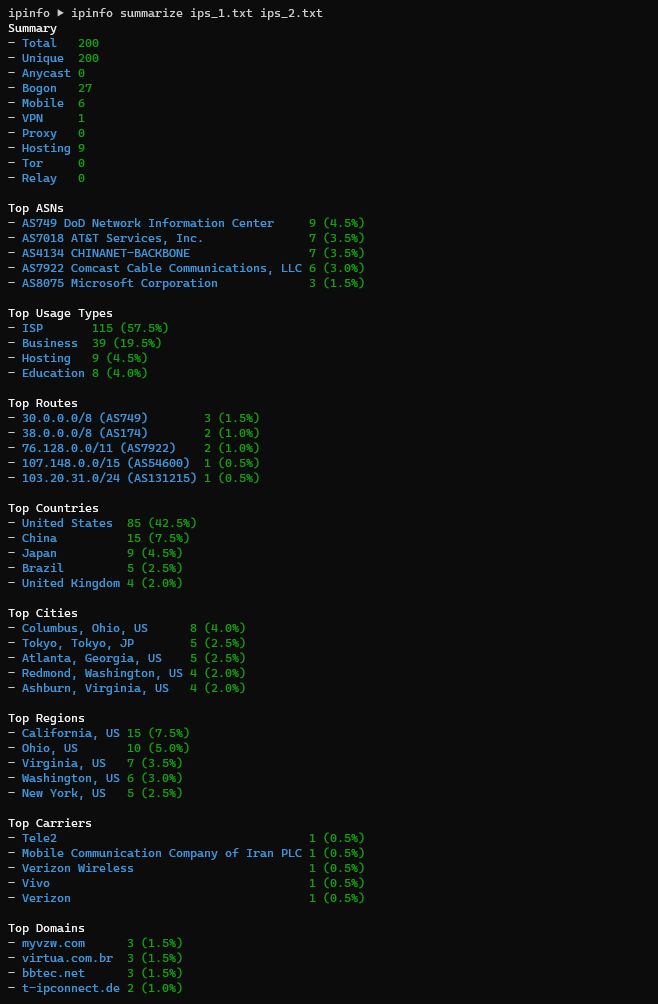Click the 'Tele2' carrier

39,838
